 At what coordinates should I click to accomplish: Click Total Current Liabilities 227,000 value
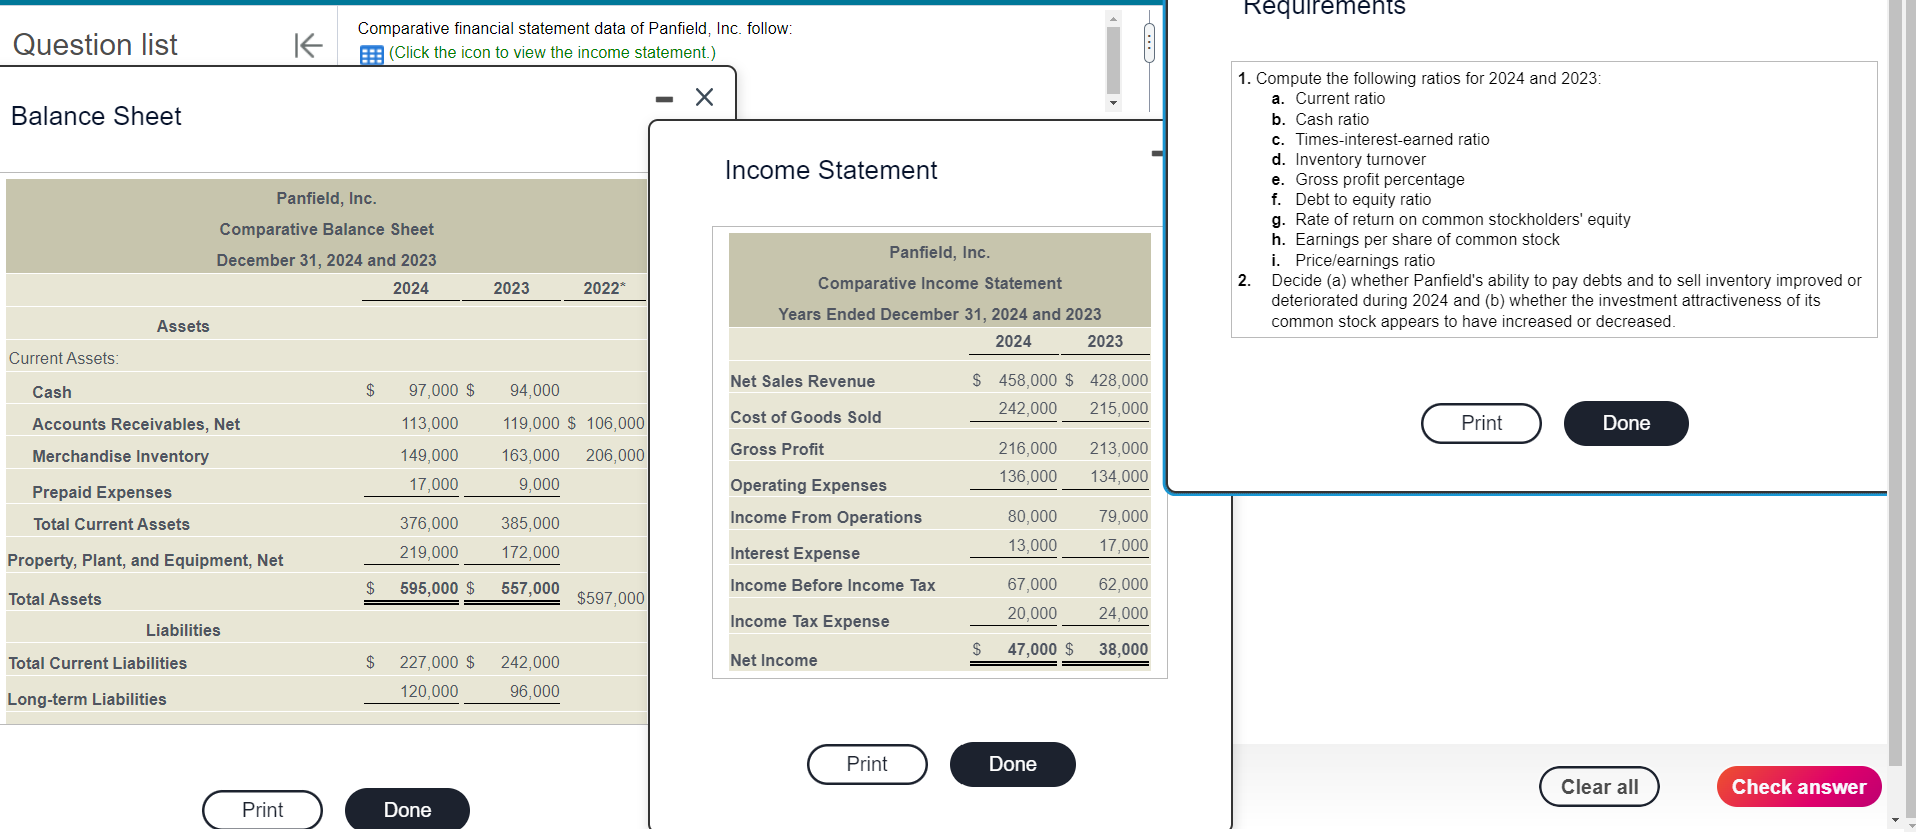pos(429,662)
